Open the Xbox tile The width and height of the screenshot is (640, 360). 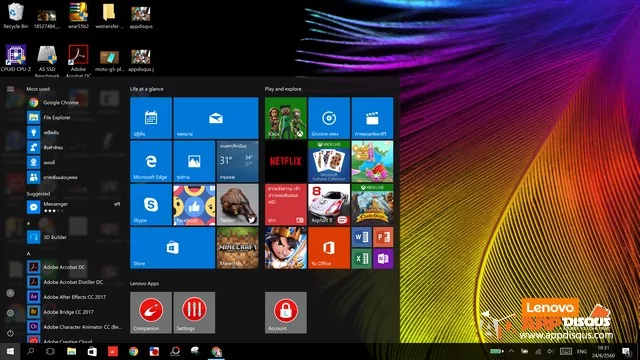coord(286,118)
